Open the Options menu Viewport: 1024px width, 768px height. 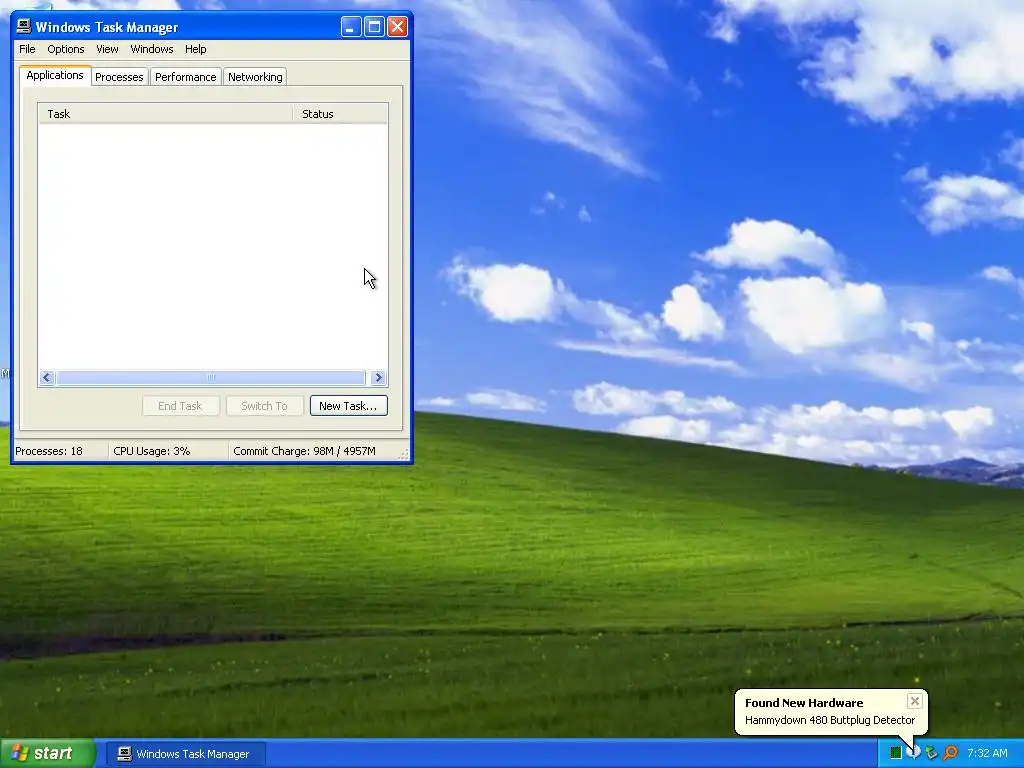pyautogui.click(x=65, y=49)
